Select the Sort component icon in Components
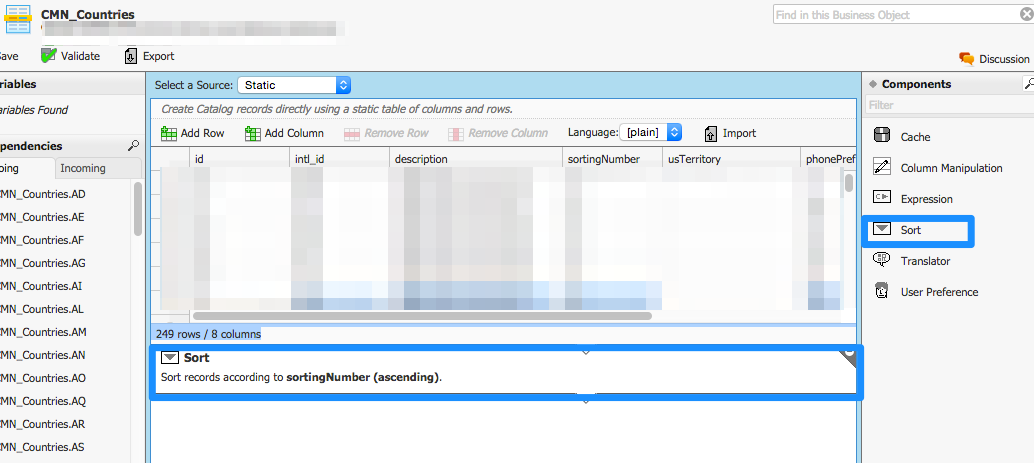This screenshot has height=463, width=1034. tap(882, 229)
